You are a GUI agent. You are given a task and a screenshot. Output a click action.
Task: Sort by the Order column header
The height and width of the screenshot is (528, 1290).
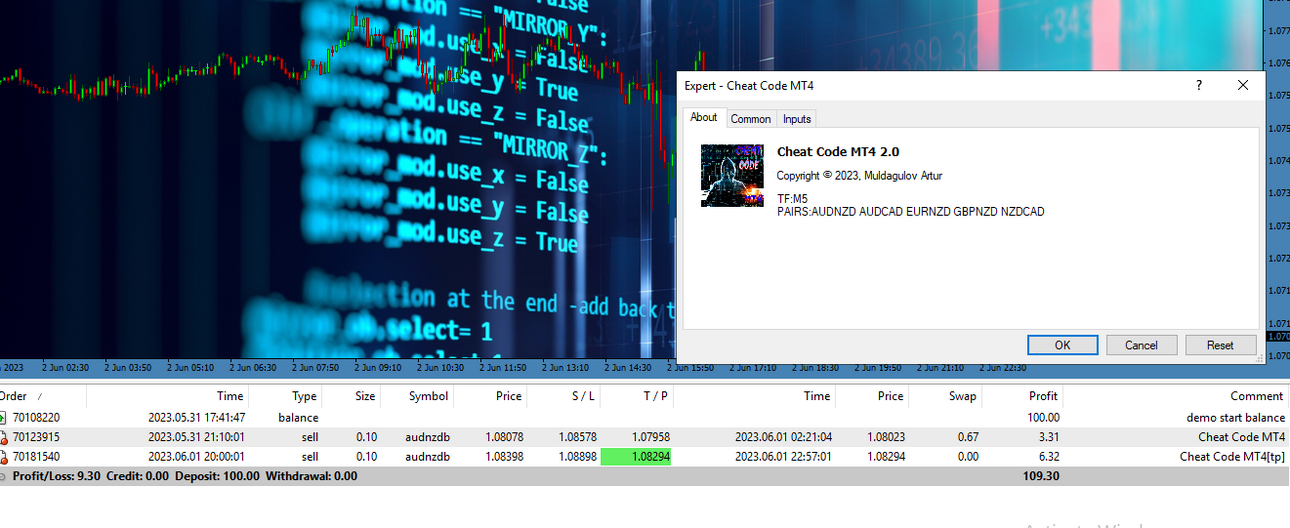pyautogui.click(x=14, y=396)
